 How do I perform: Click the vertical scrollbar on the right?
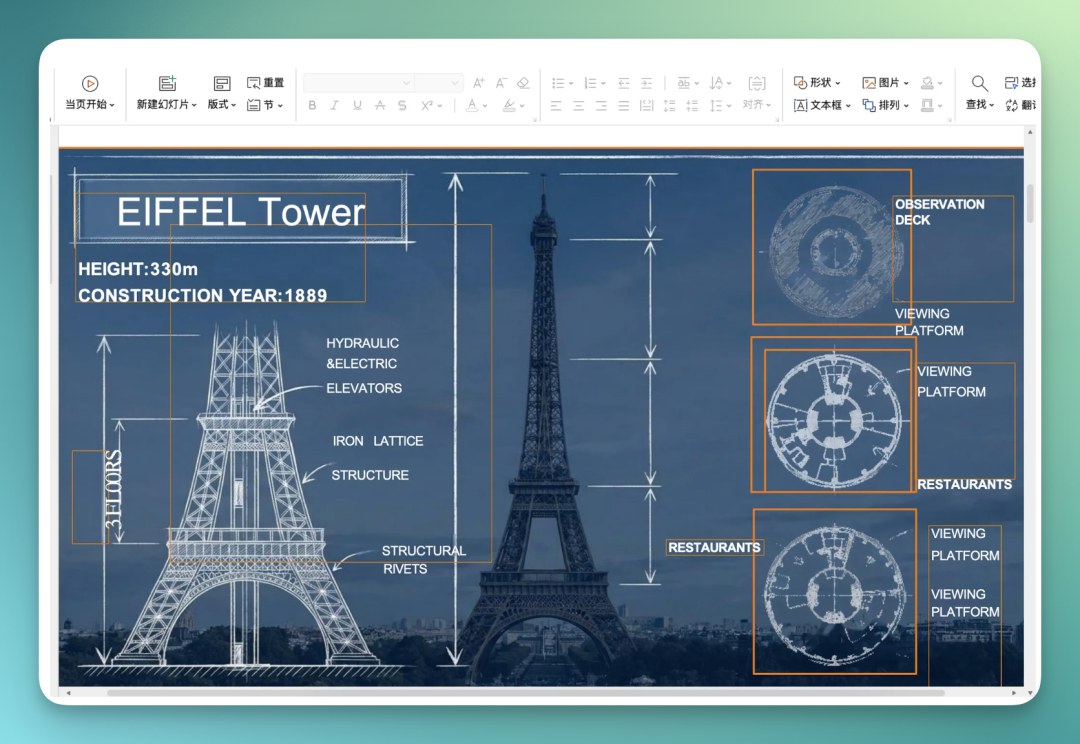pos(1030,204)
